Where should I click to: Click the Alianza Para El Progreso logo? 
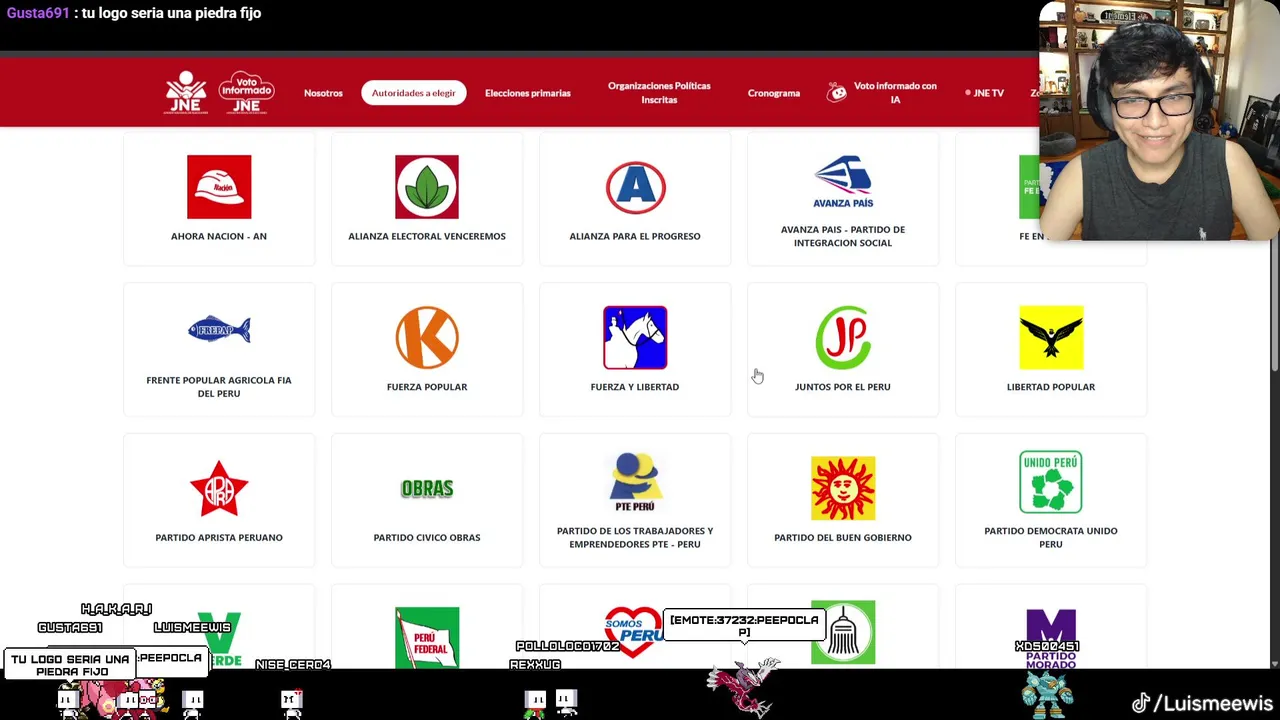click(635, 187)
